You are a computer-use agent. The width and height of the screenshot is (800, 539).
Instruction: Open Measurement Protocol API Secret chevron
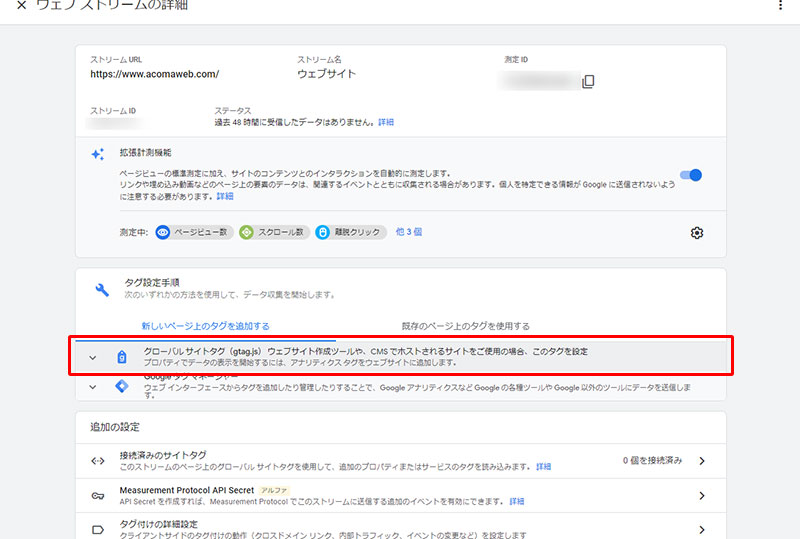coord(702,496)
